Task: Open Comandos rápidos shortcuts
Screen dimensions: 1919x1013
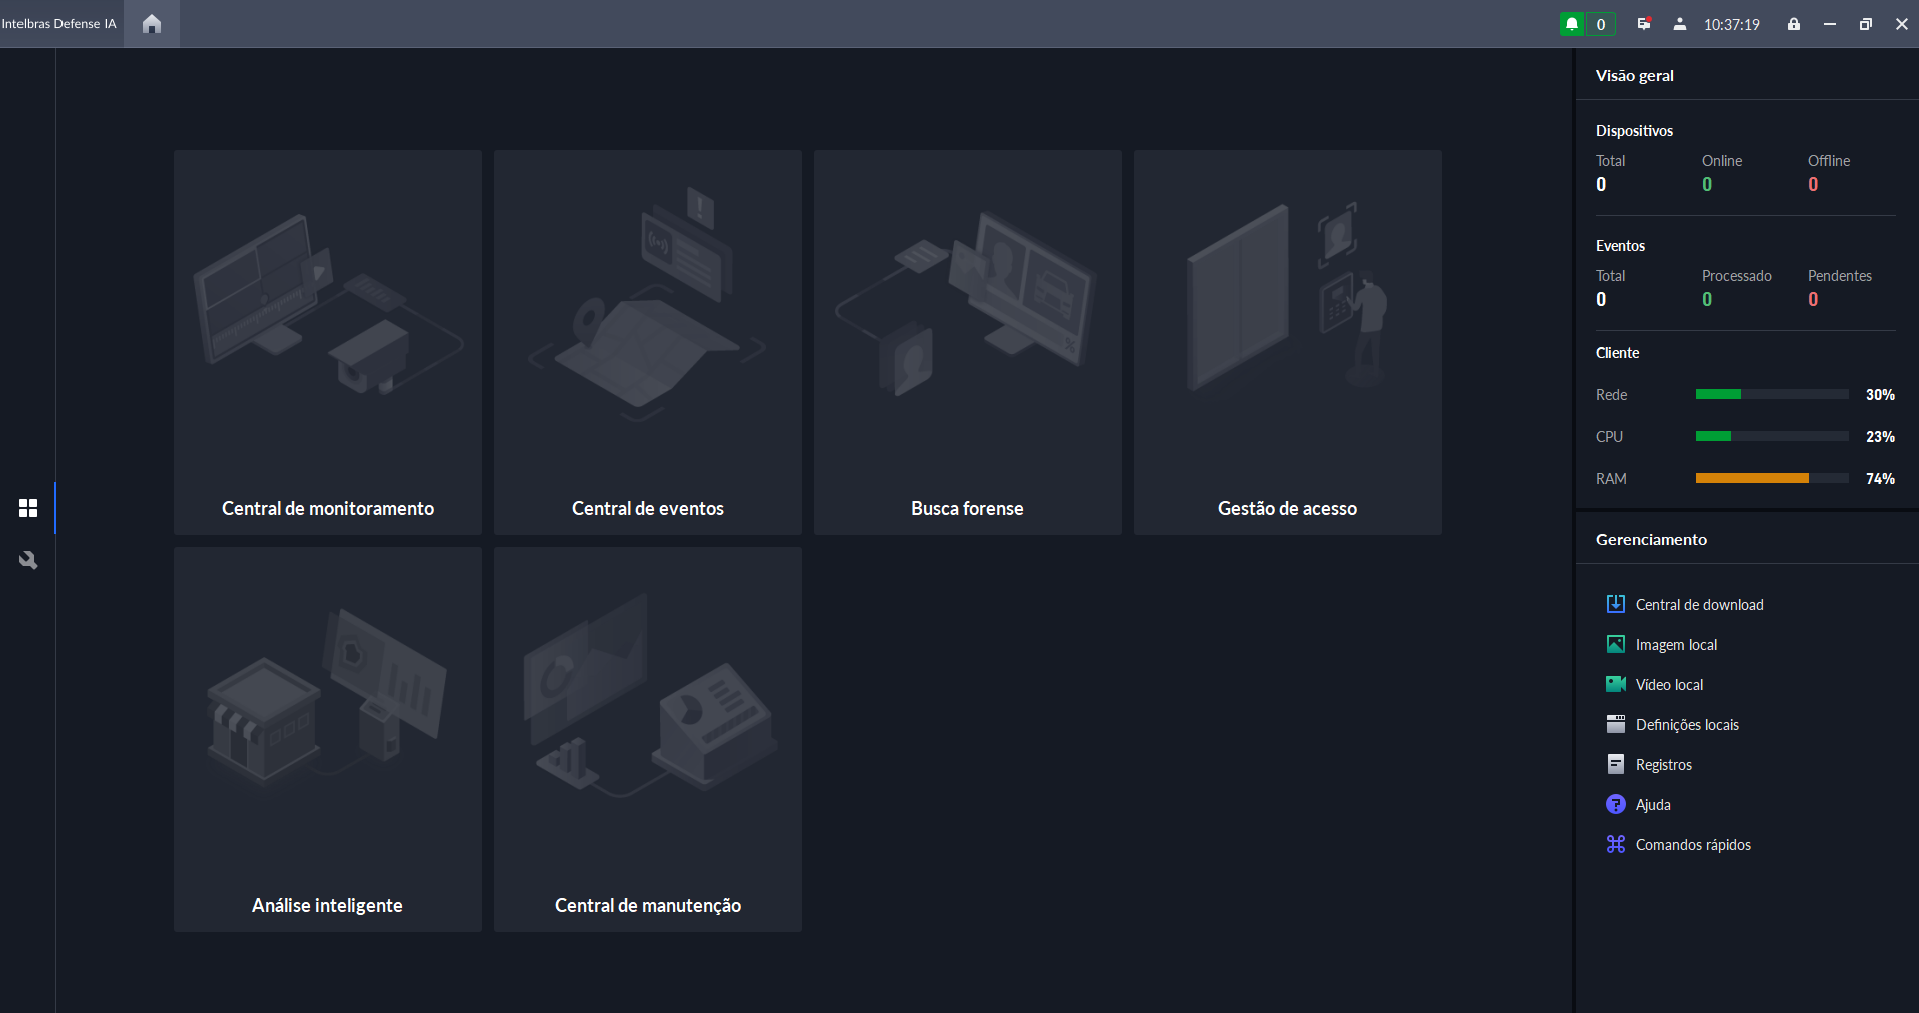Action: pos(1692,845)
